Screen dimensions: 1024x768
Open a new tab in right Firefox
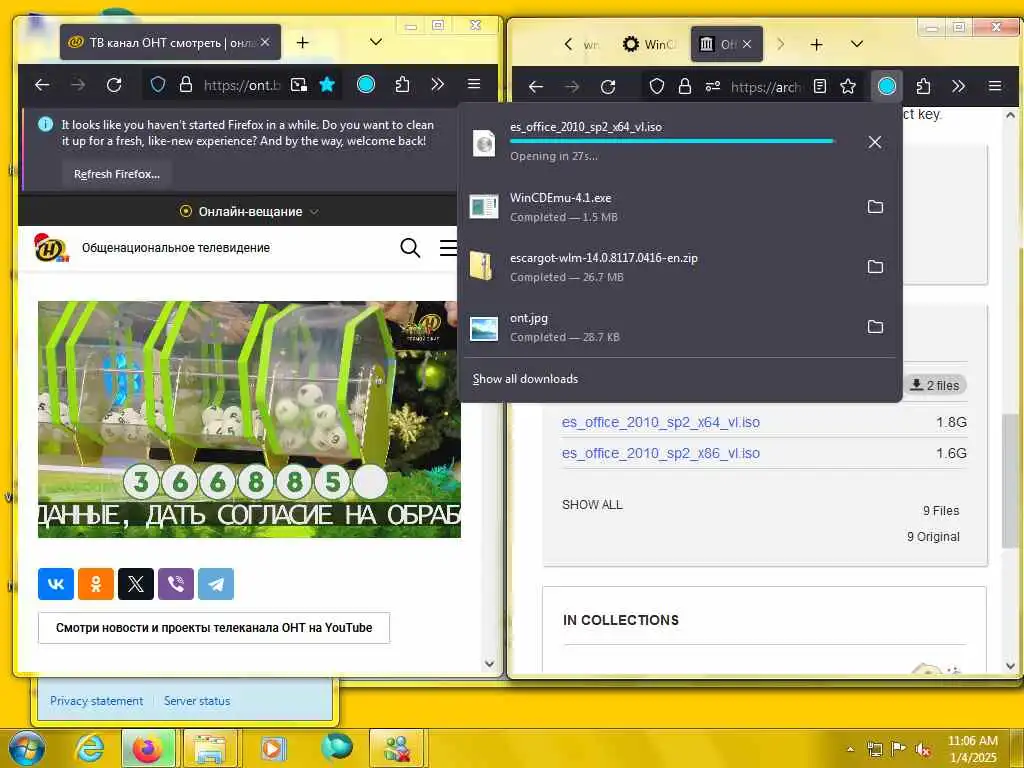[x=816, y=44]
